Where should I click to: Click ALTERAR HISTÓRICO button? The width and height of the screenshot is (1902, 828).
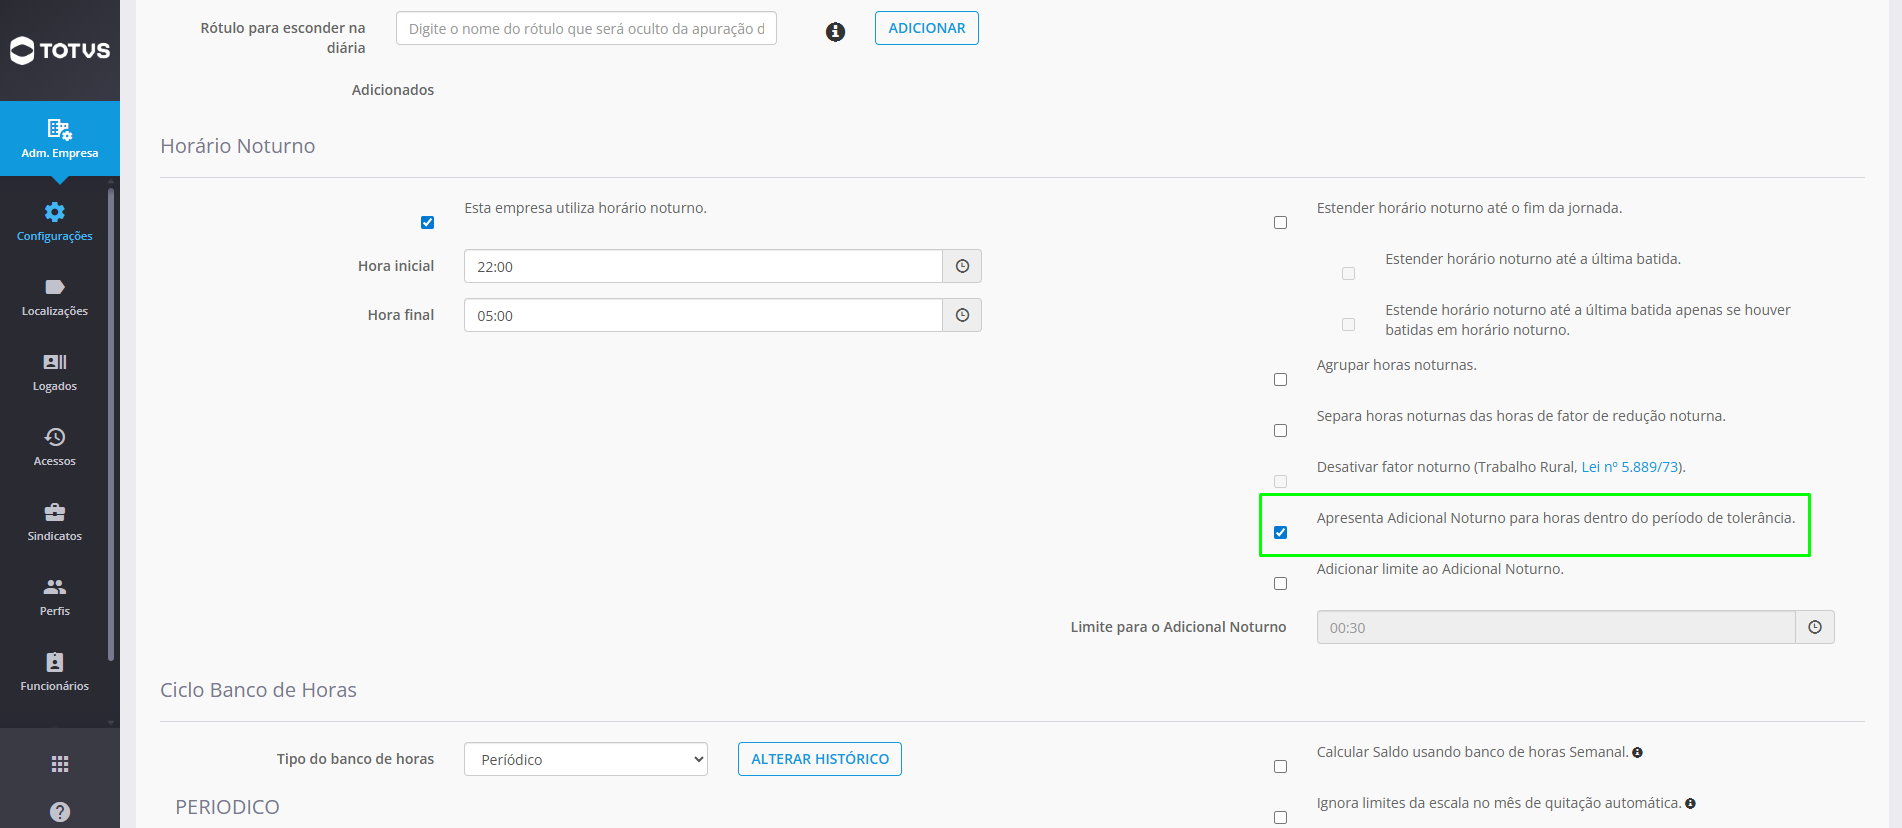pos(820,759)
